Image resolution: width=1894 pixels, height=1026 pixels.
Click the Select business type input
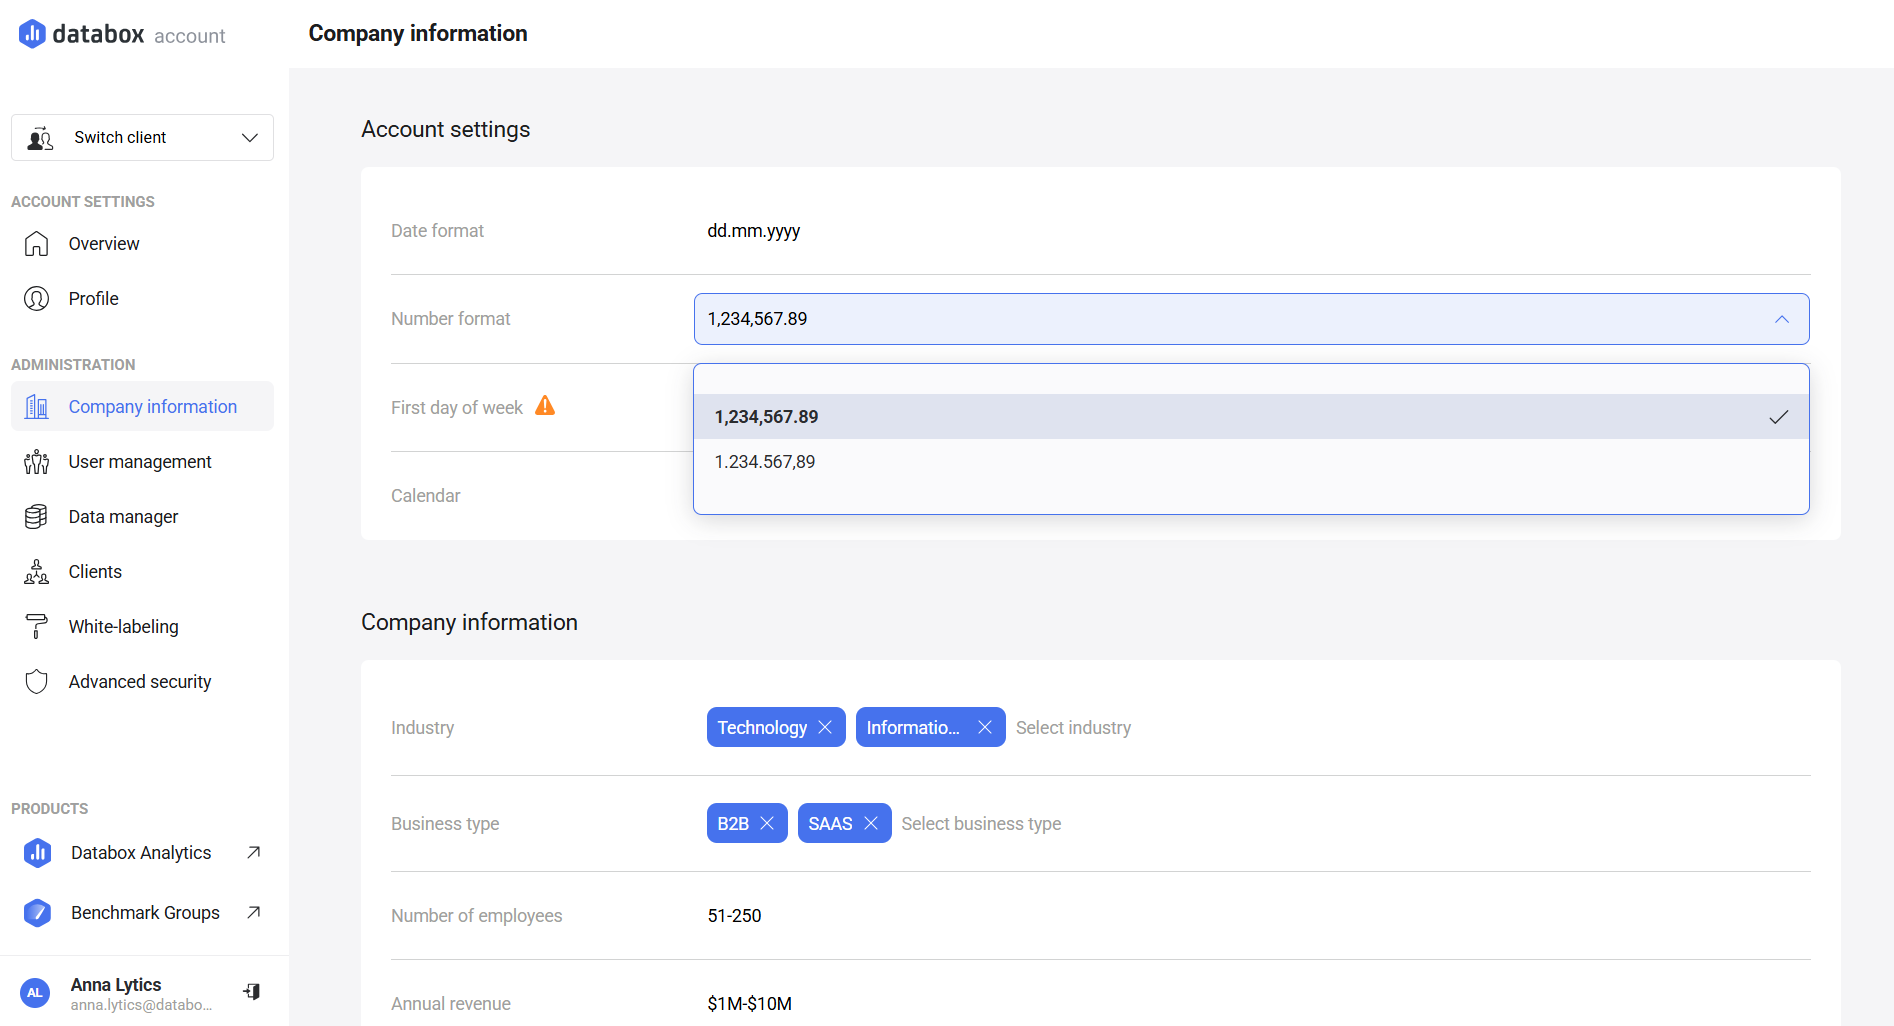pyautogui.click(x=981, y=824)
